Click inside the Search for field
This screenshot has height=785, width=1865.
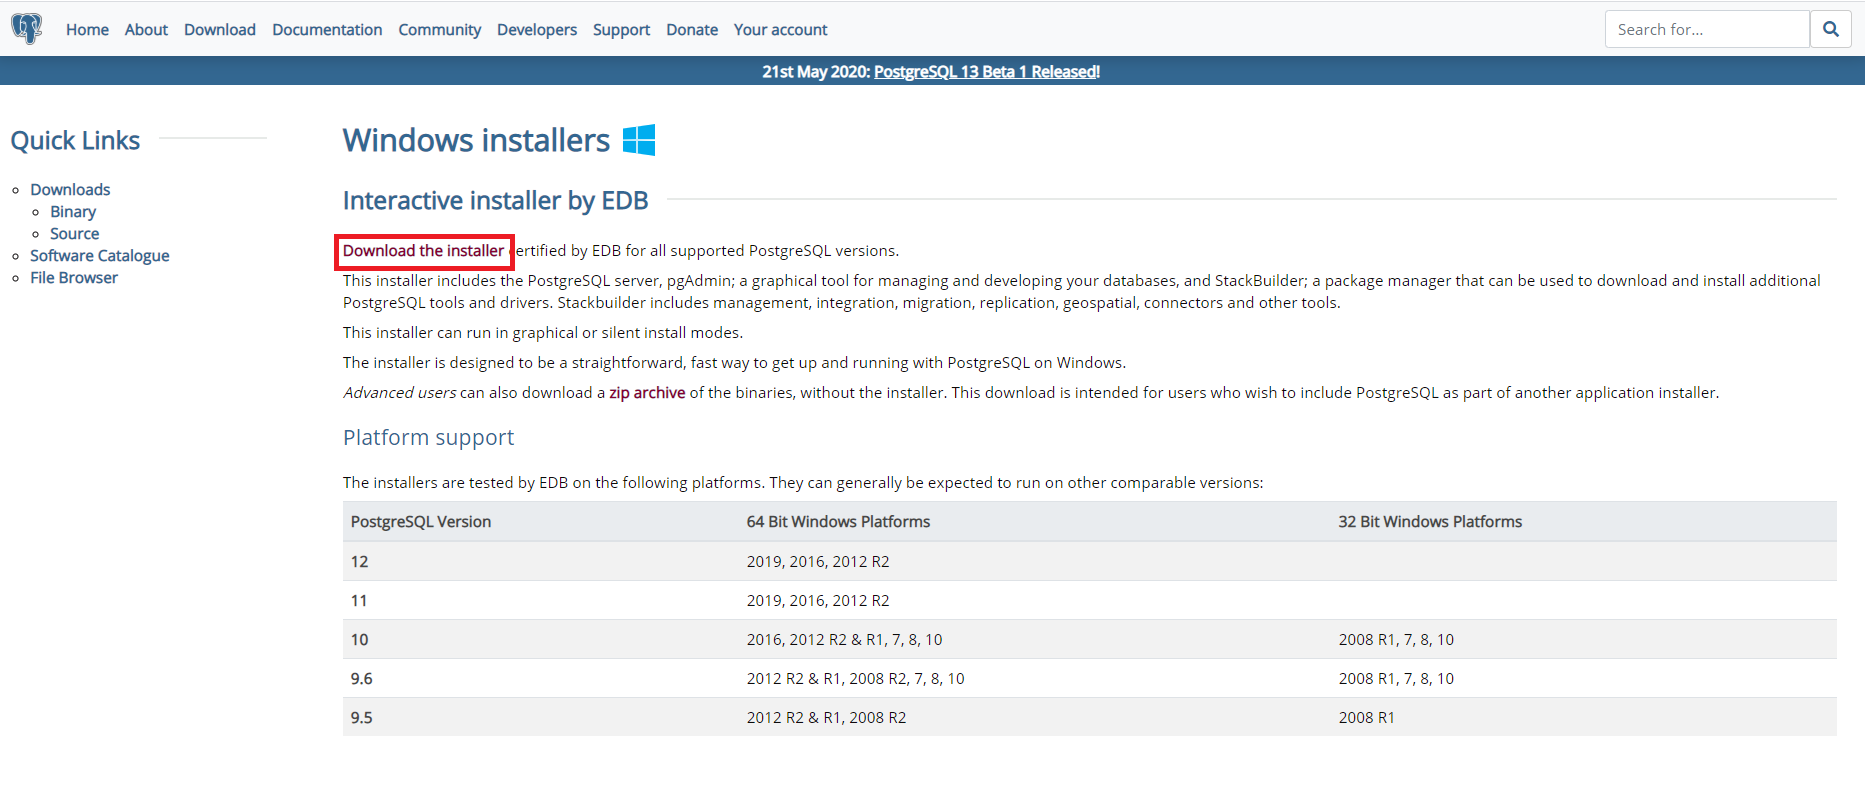(x=1707, y=29)
